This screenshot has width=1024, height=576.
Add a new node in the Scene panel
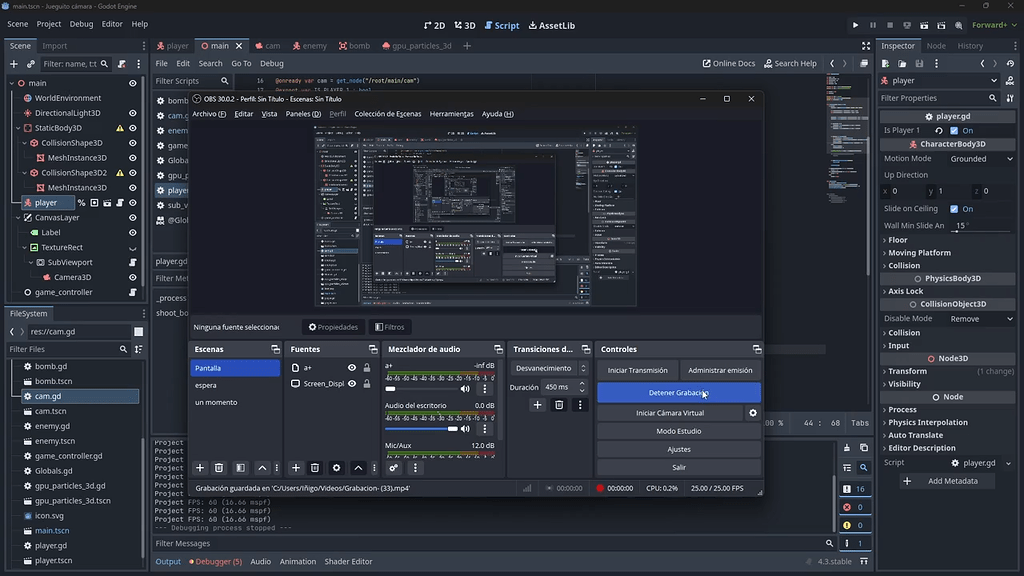[x=12, y=64]
